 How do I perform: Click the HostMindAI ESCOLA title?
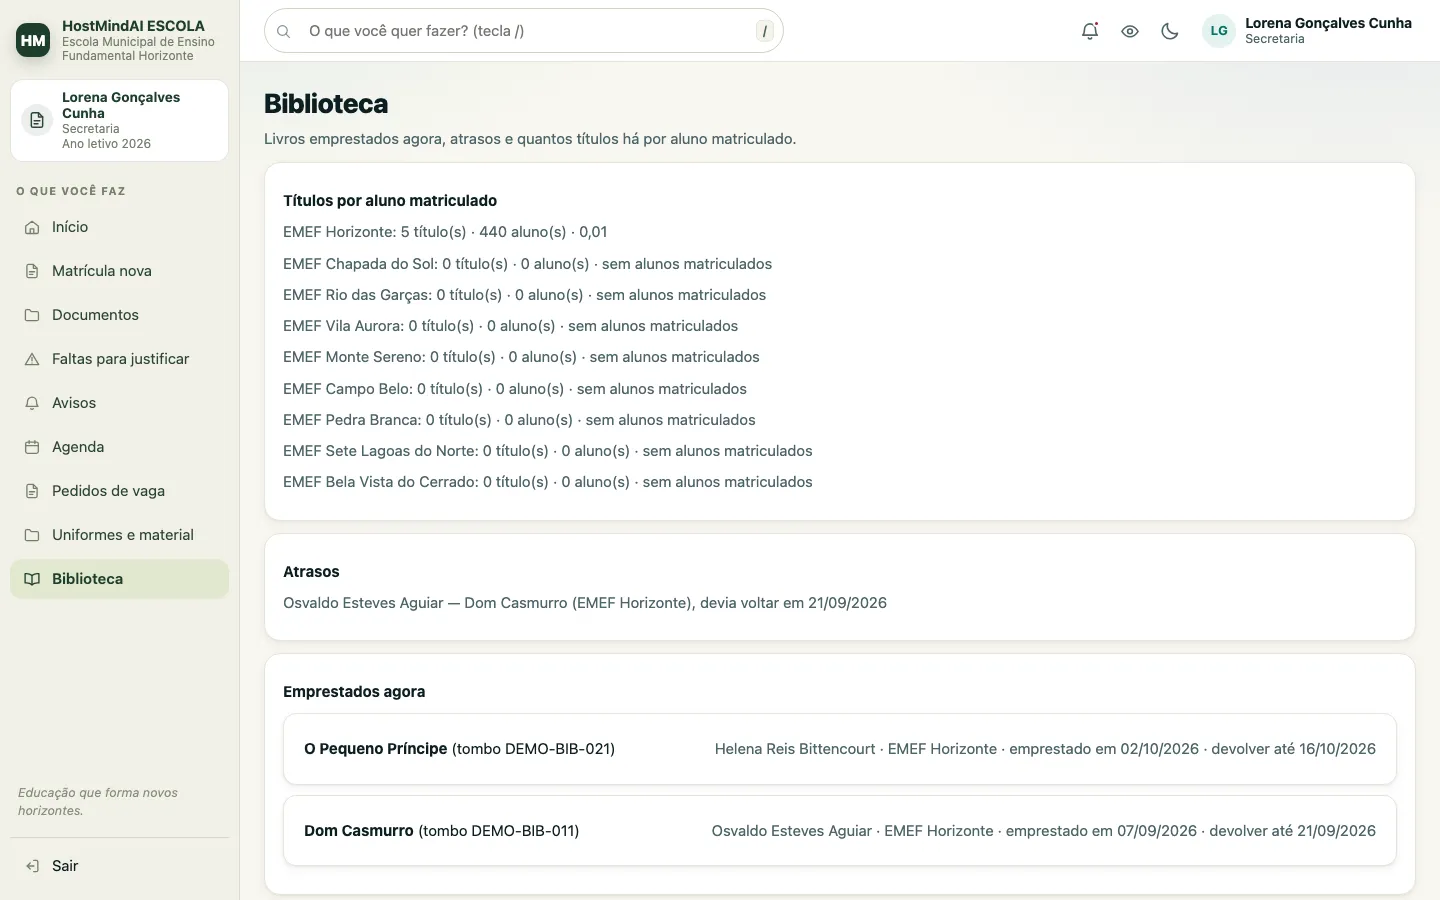133,26
